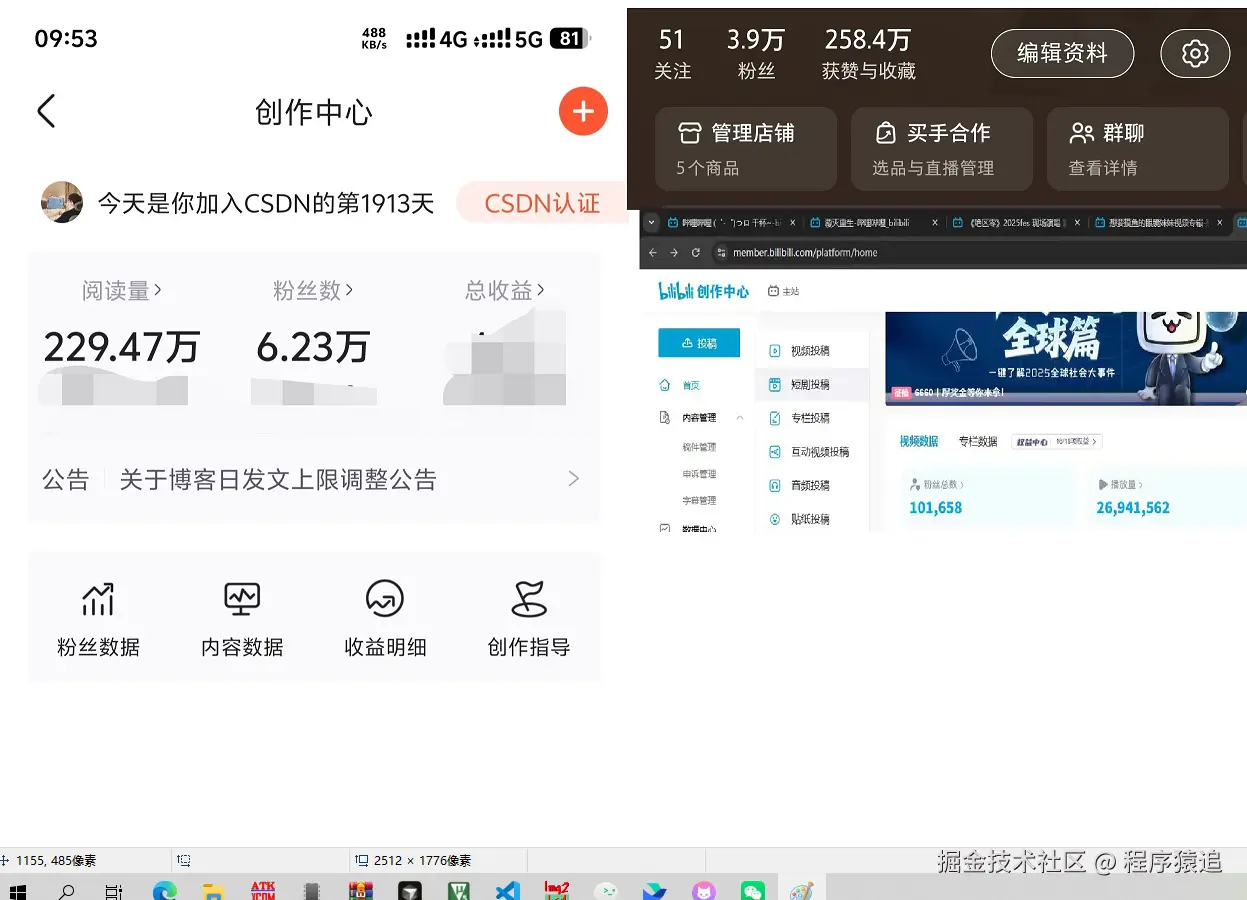Open WeChat from taskbar
Image resolution: width=1247 pixels, height=900 pixels.
753,891
